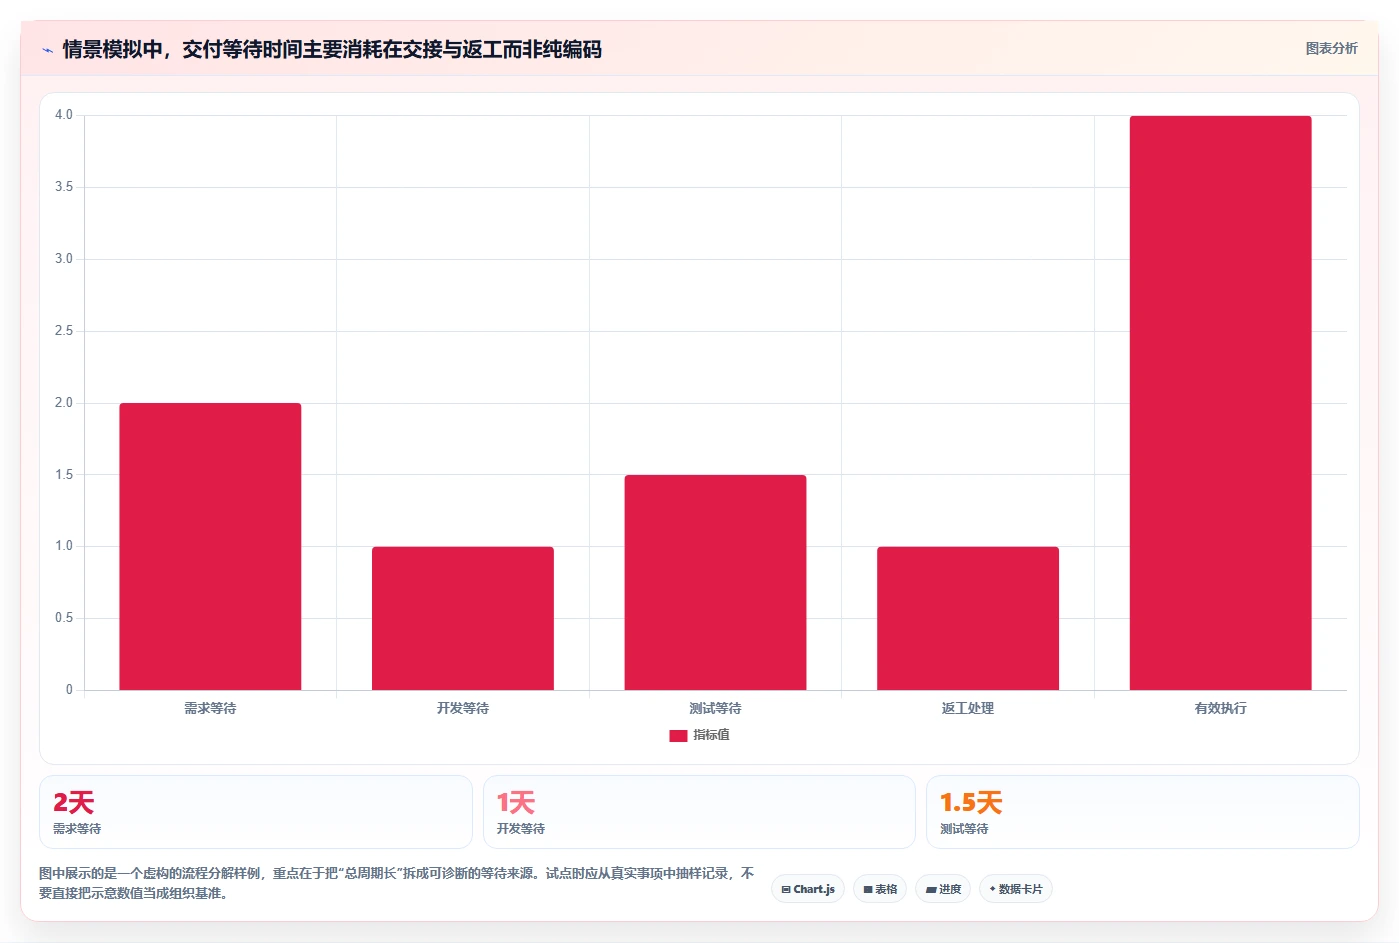Click the 数据卡片 tag chip
This screenshot has width=1399, height=943.
click(1015, 889)
